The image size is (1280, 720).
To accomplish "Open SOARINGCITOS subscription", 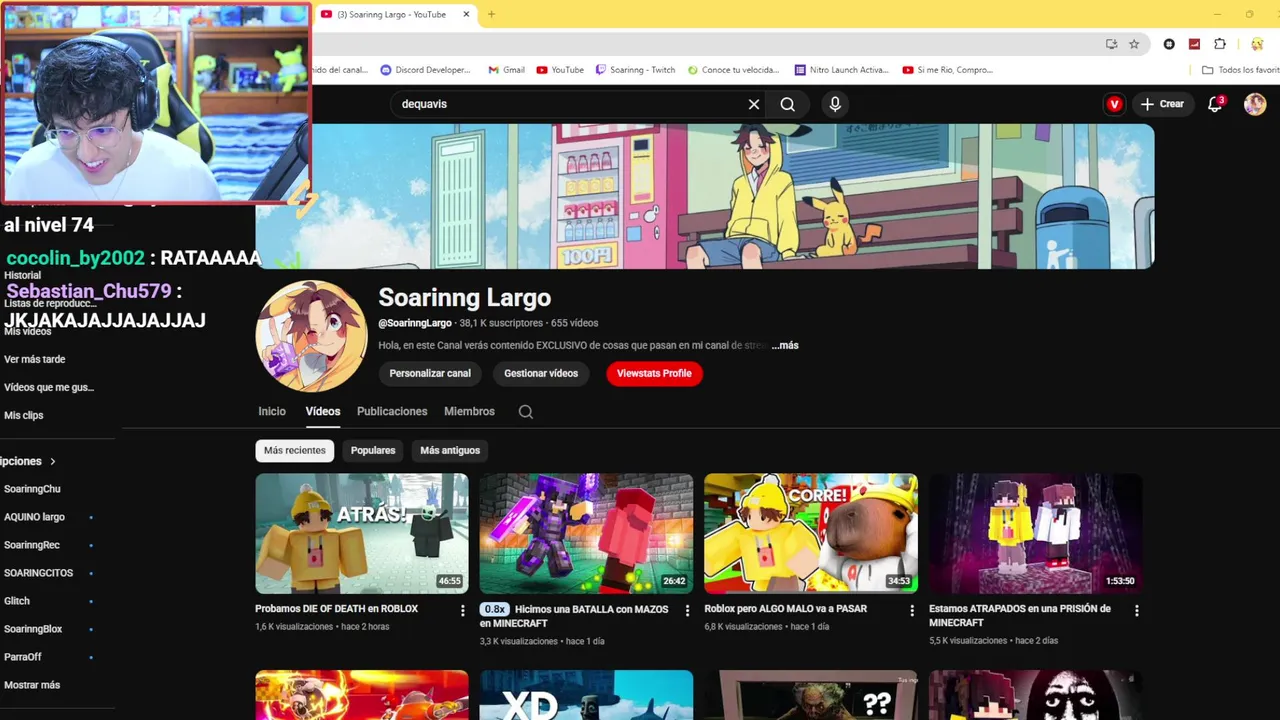I will point(38,573).
